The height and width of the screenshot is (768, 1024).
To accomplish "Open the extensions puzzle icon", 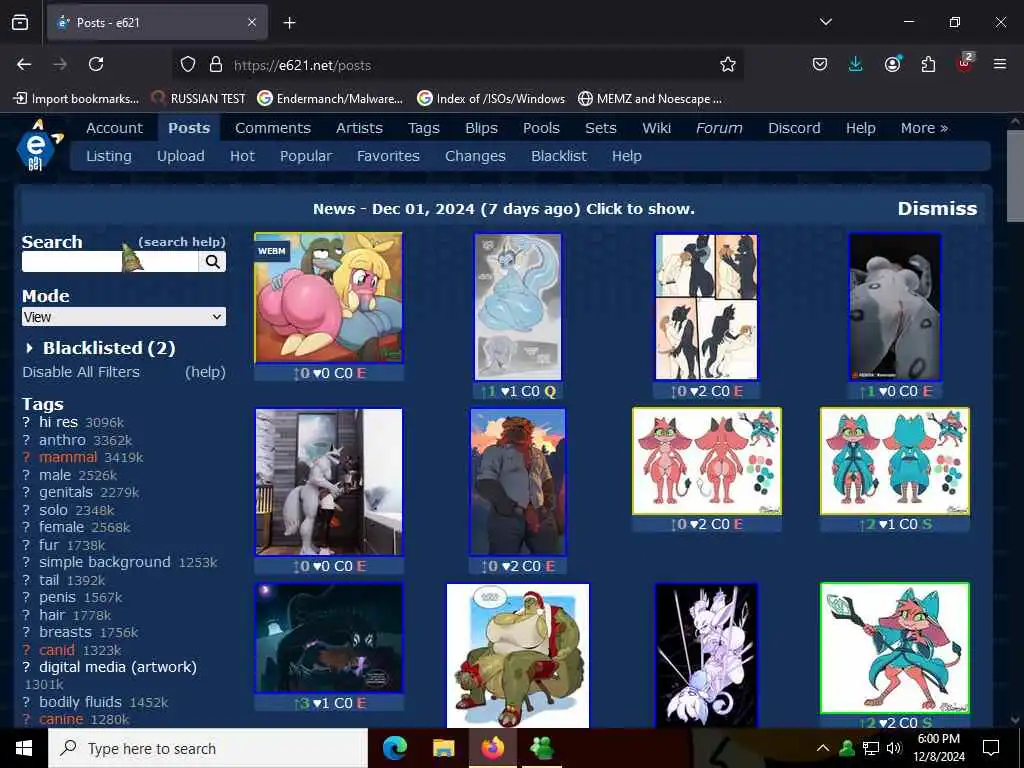I will point(928,64).
